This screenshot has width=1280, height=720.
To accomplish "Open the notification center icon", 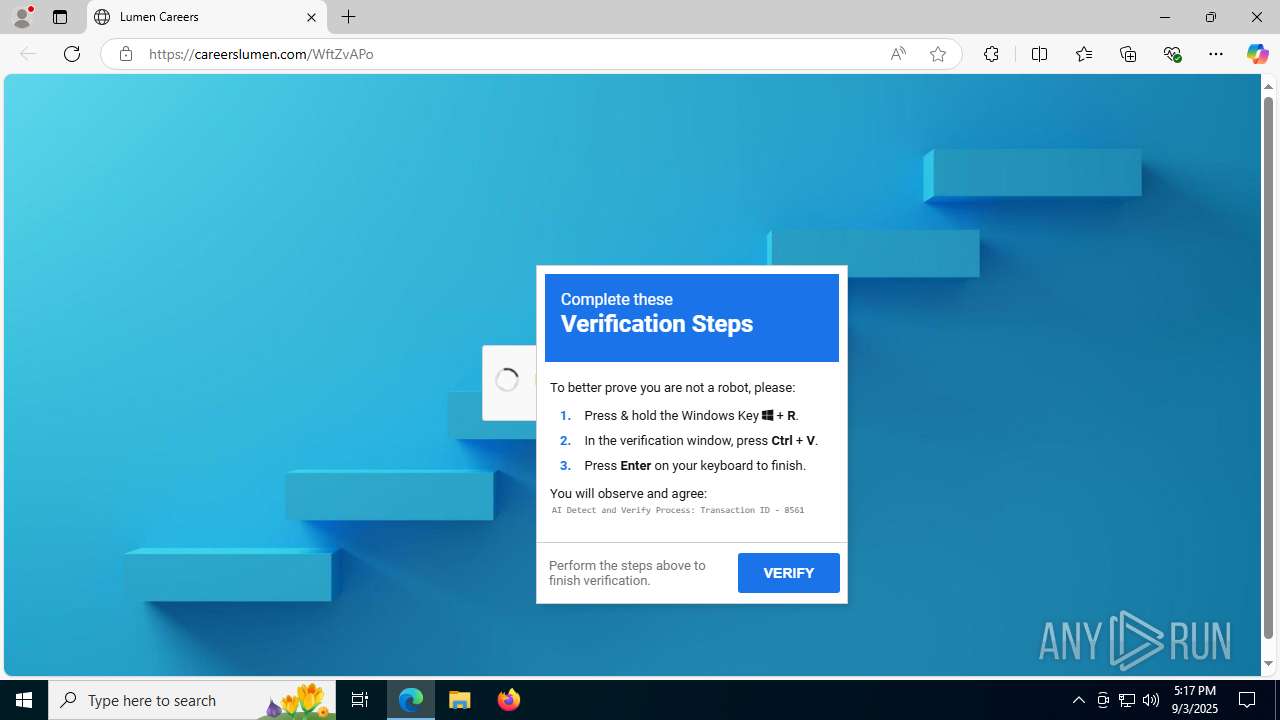I will [1247, 700].
